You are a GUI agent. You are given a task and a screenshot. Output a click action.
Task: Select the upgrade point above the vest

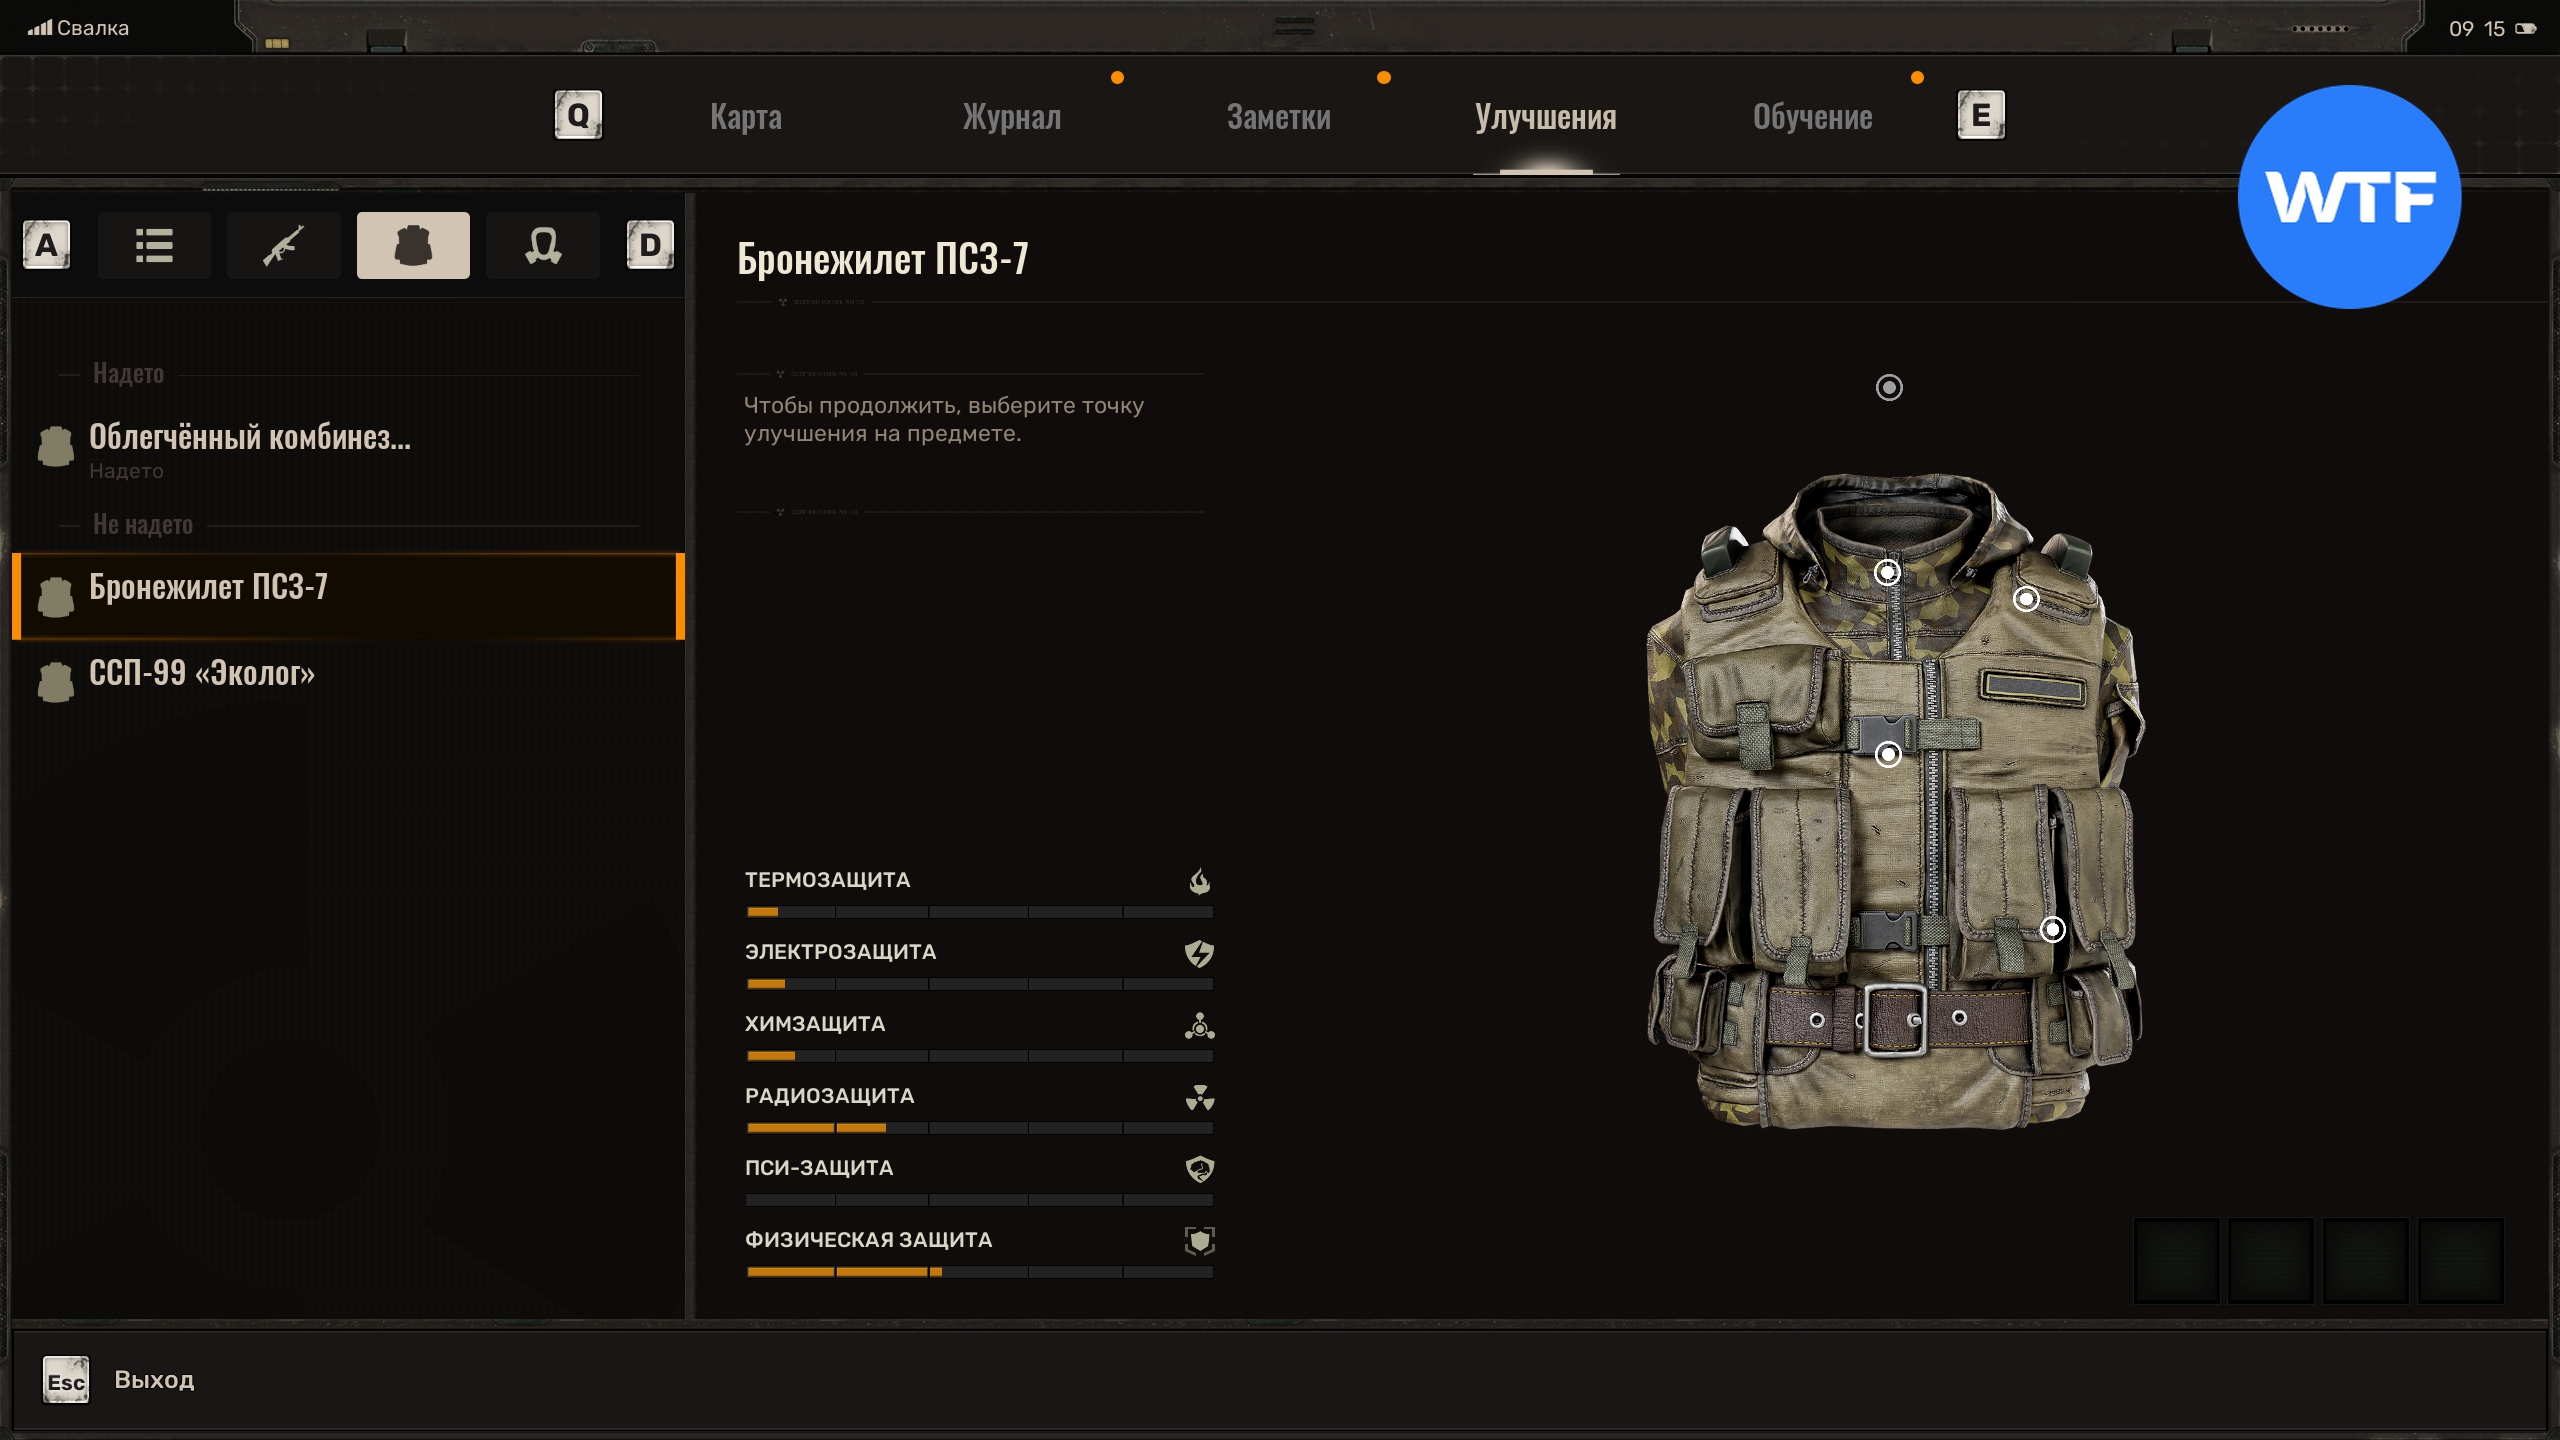click(1889, 387)
